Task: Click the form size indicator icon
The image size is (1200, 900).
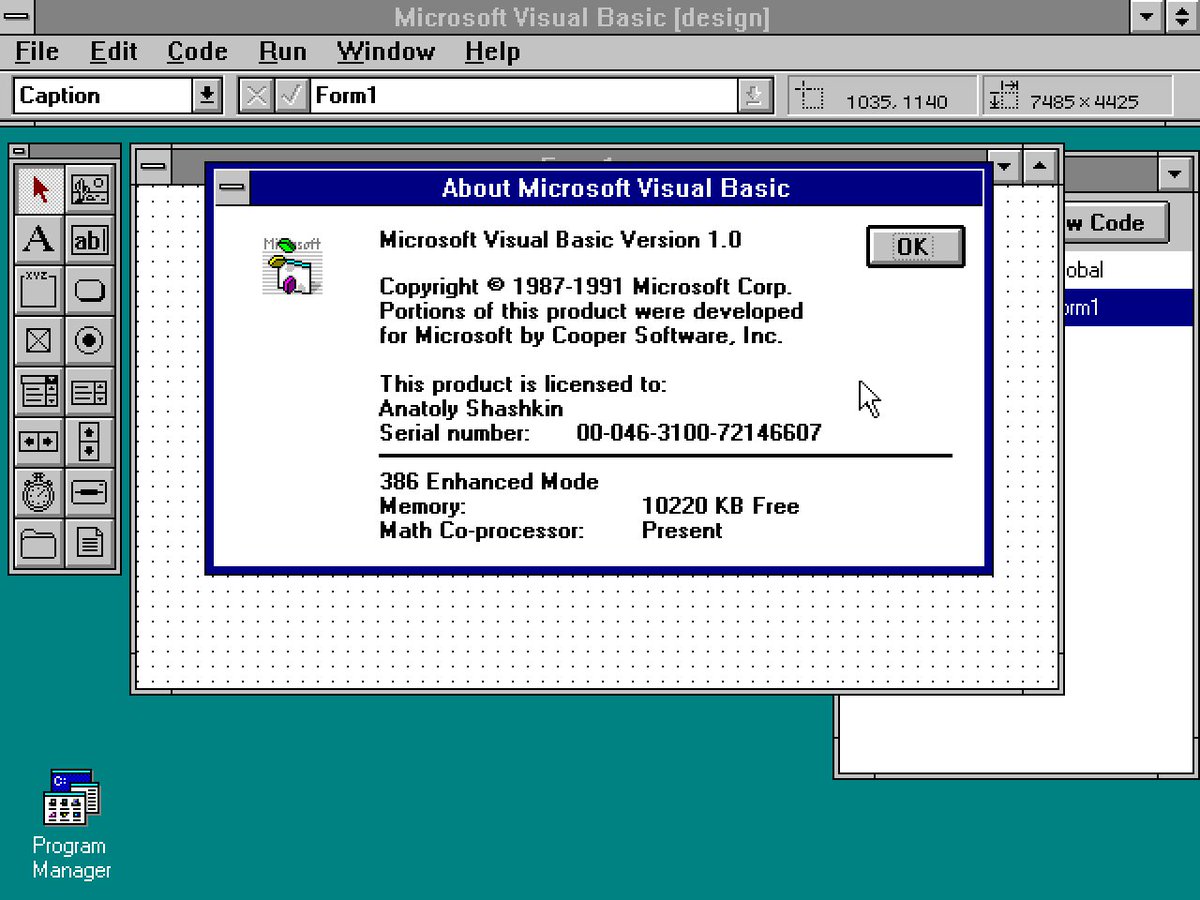Action: click(1004, 97)
